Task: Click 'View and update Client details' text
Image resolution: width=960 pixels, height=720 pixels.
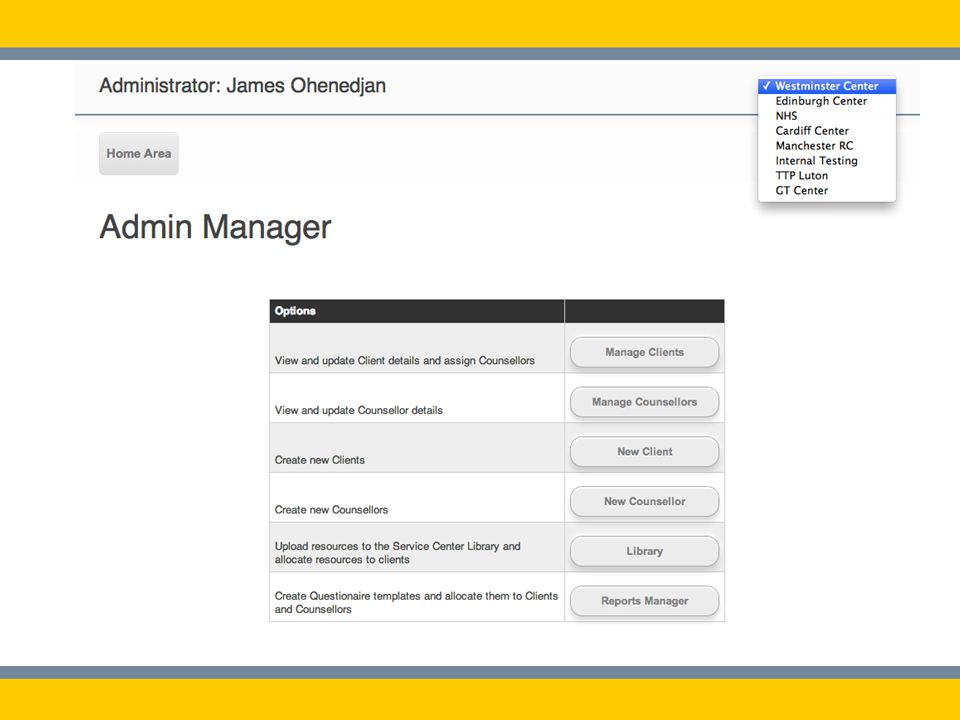Action: point(405,361)
